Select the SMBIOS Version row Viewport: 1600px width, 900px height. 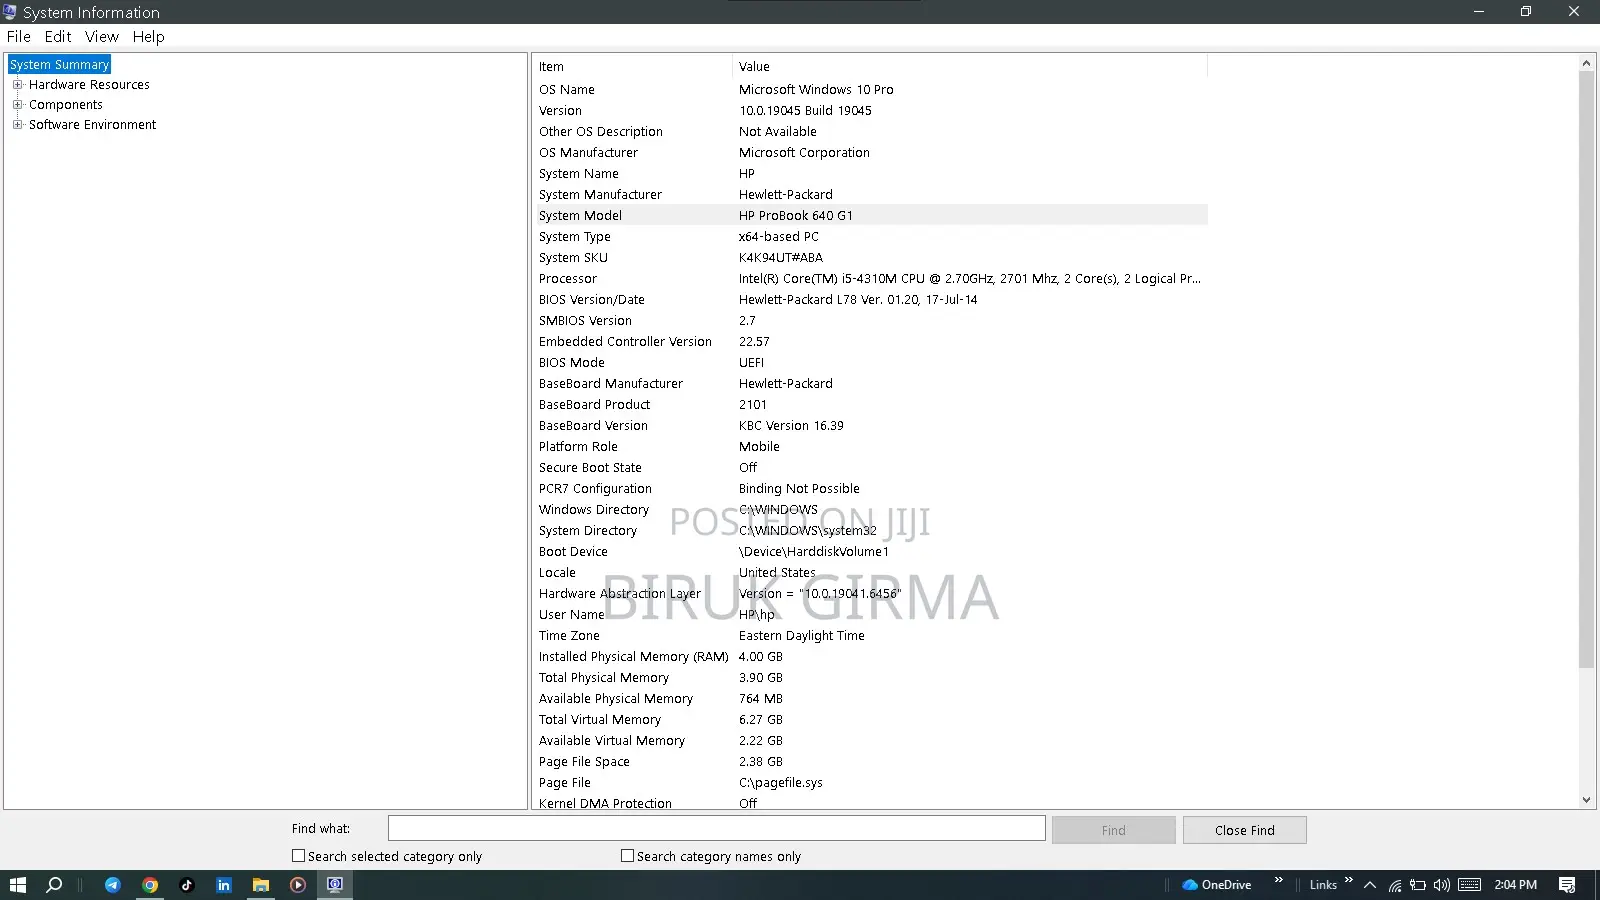coord(870,321)
